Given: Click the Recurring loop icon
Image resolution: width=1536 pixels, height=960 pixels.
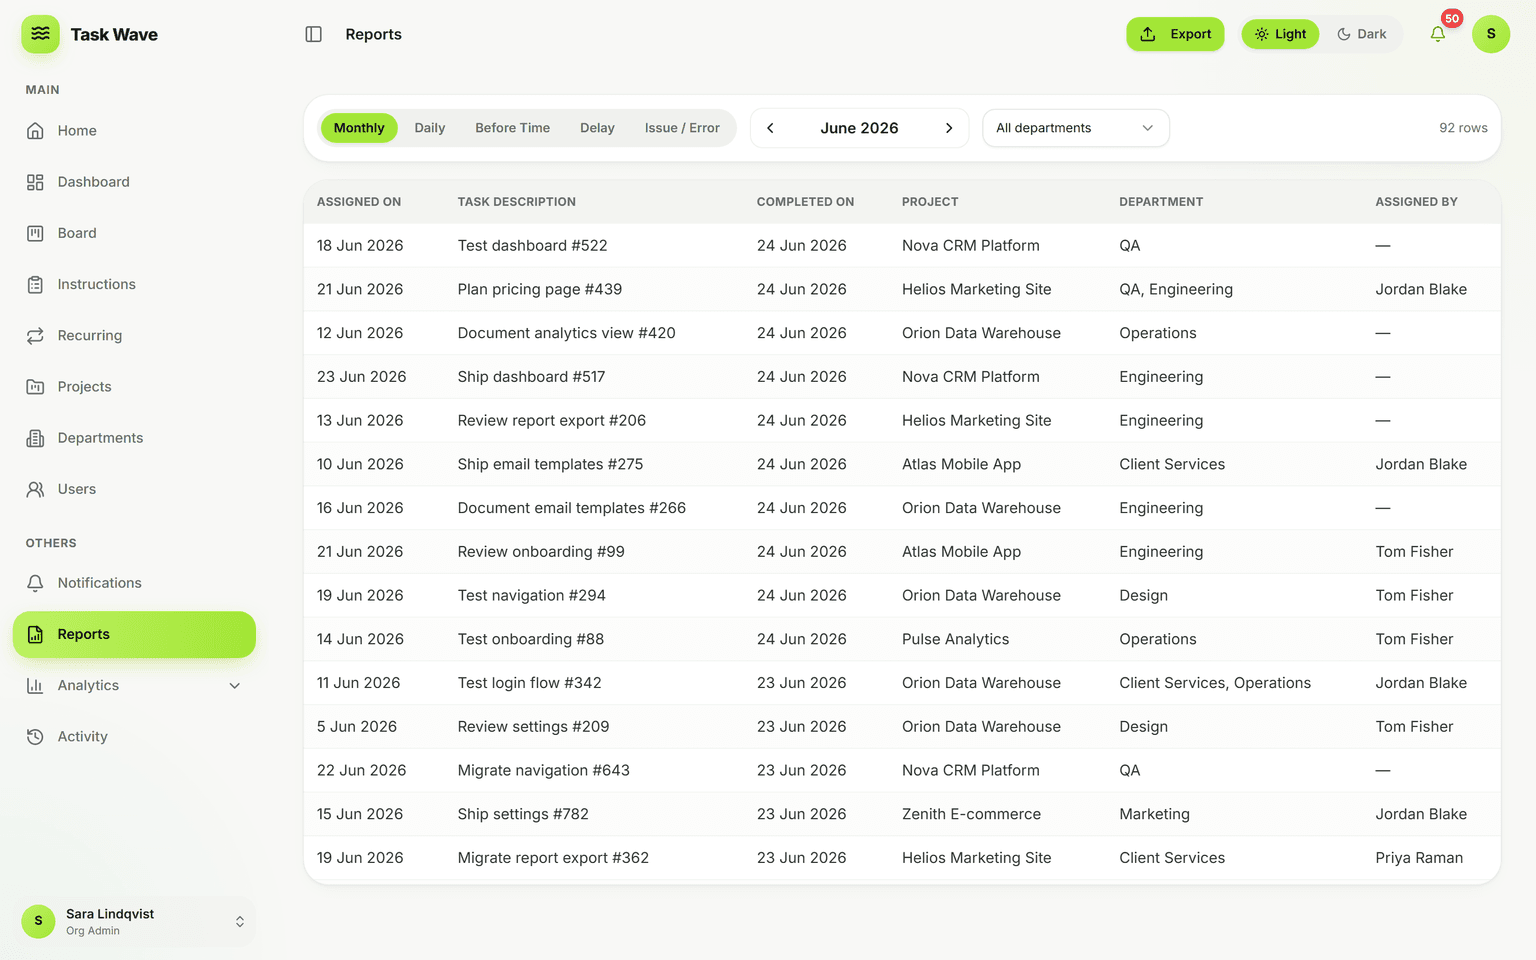Looking at the screenshot, I should click(35, 335).
